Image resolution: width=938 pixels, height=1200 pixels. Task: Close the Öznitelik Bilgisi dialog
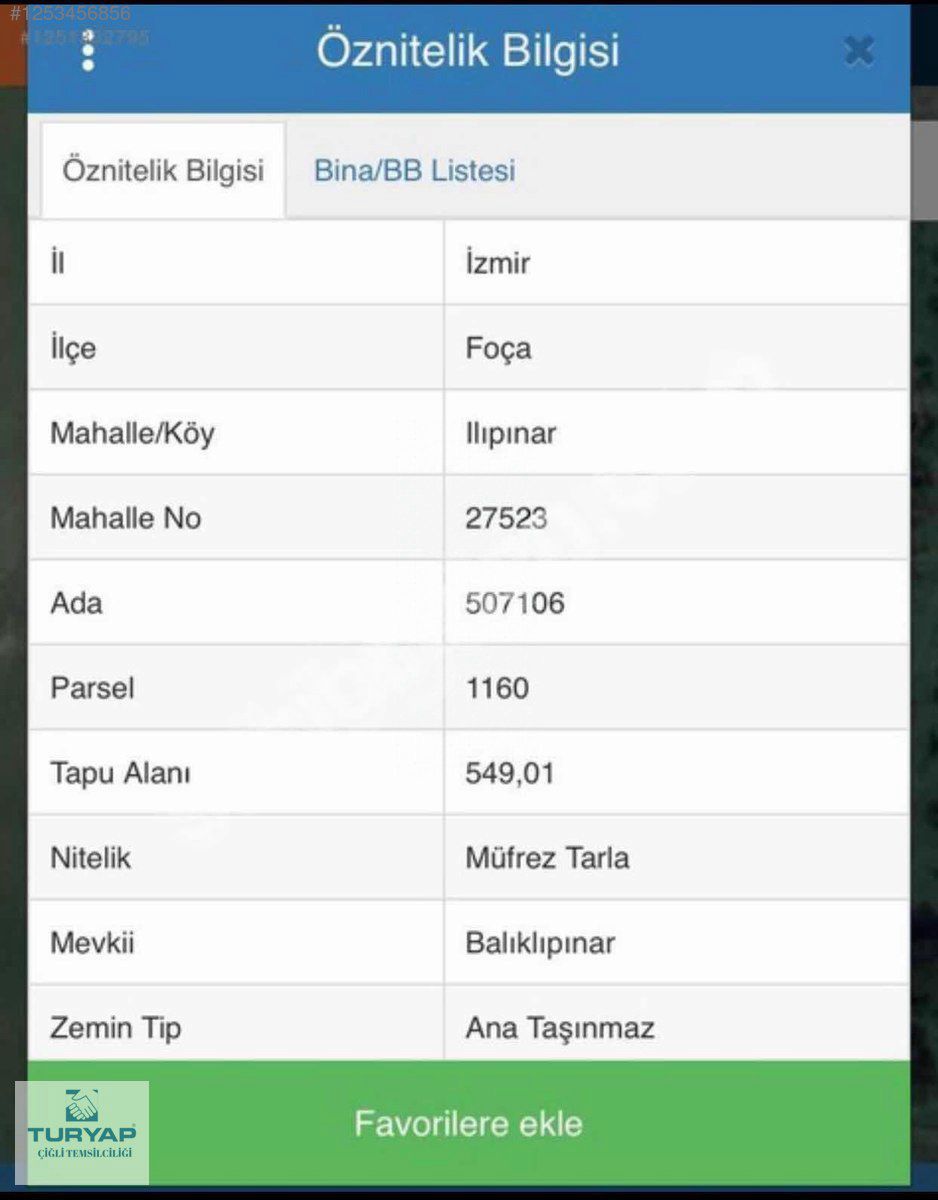[x=858, y=51]
